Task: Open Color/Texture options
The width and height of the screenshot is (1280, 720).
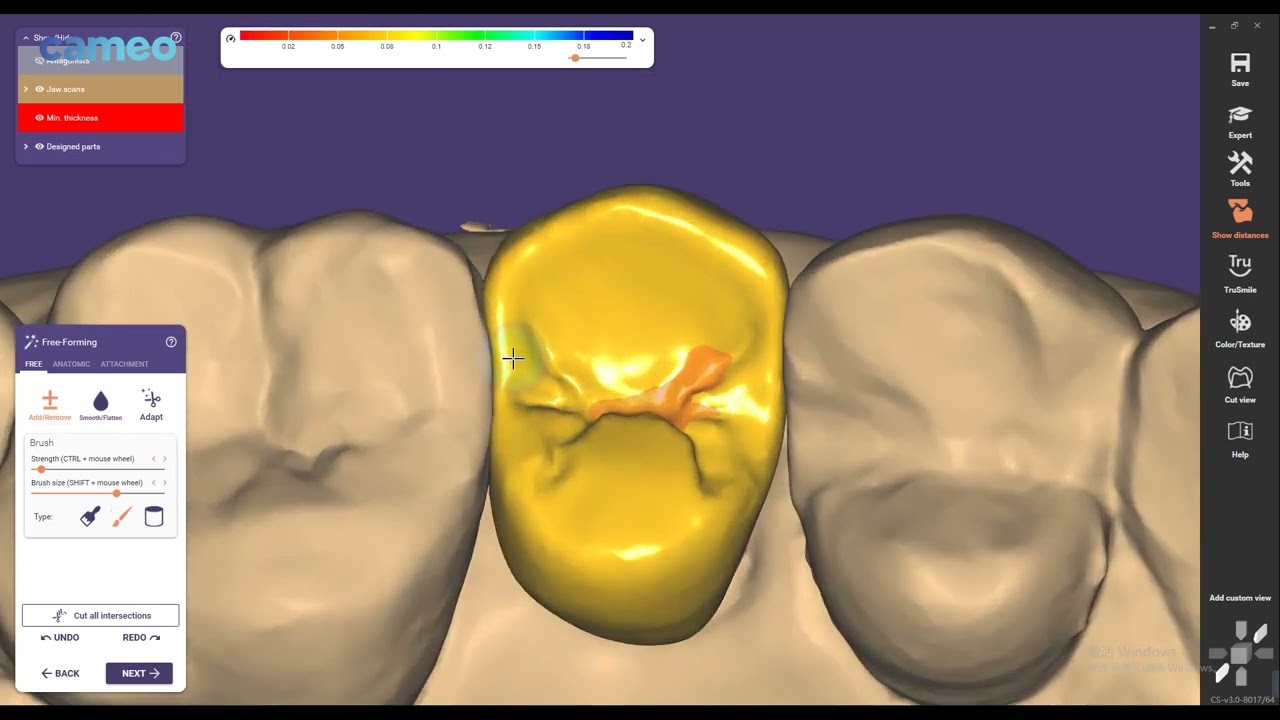Action: pyautogui.click(x=1240, y=328)
